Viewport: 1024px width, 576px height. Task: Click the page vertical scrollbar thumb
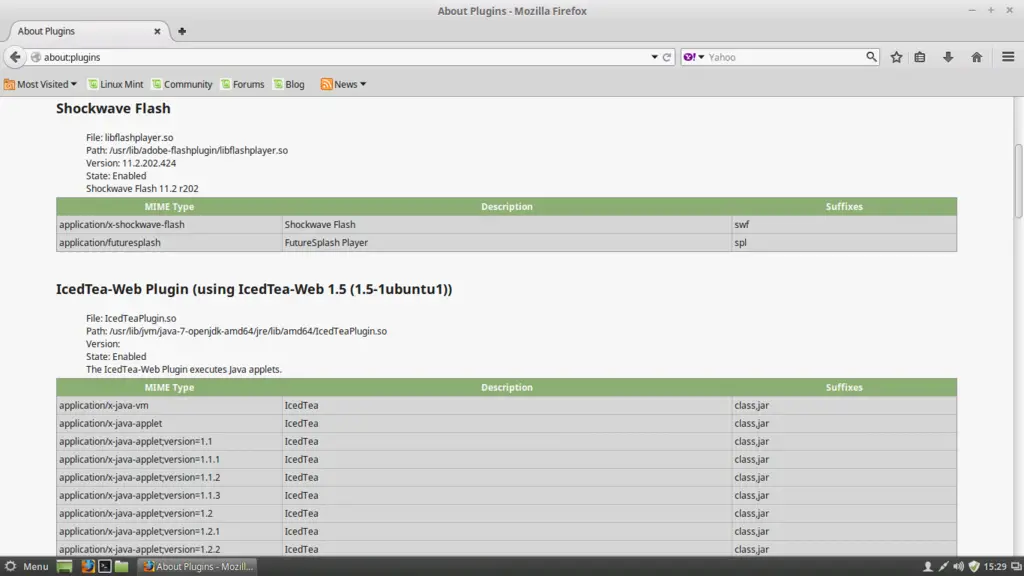pyautogui.click(x=1018, y=180)
